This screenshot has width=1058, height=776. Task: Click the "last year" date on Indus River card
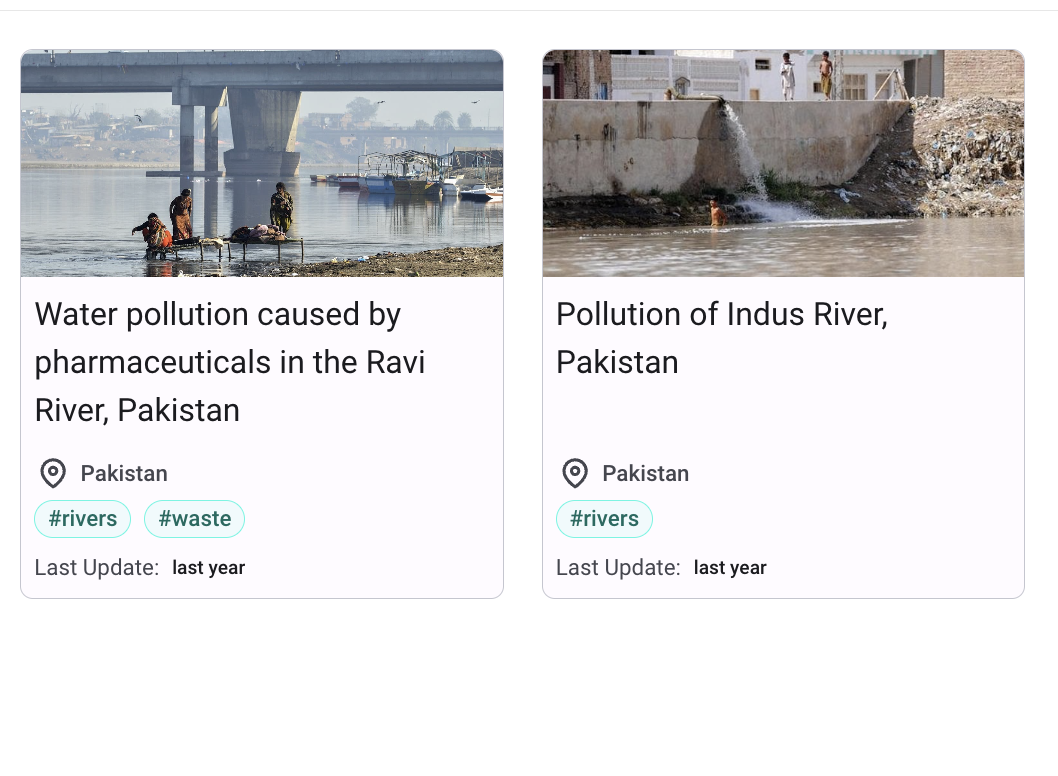(x=730, y=568)
